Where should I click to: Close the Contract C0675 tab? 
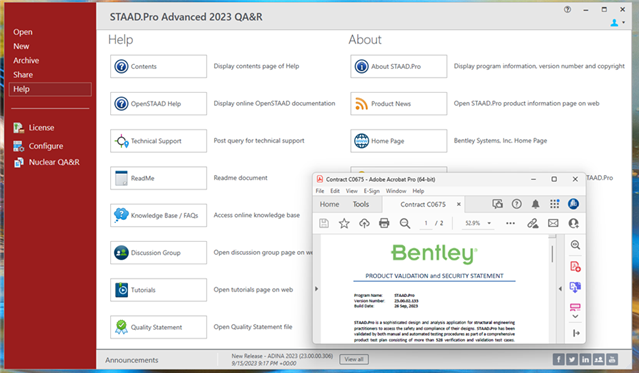click(x=458, y=204)
